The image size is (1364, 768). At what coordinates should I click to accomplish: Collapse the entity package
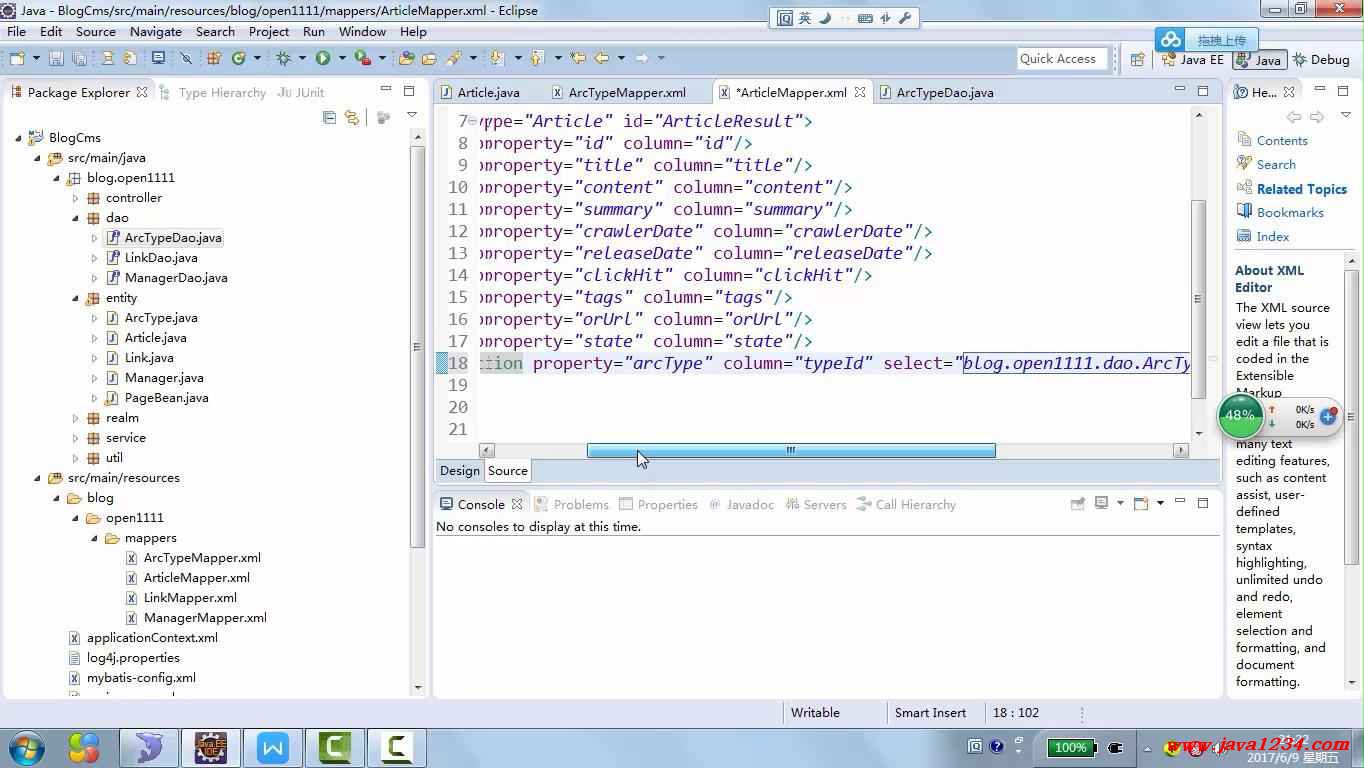pos(75,298)
